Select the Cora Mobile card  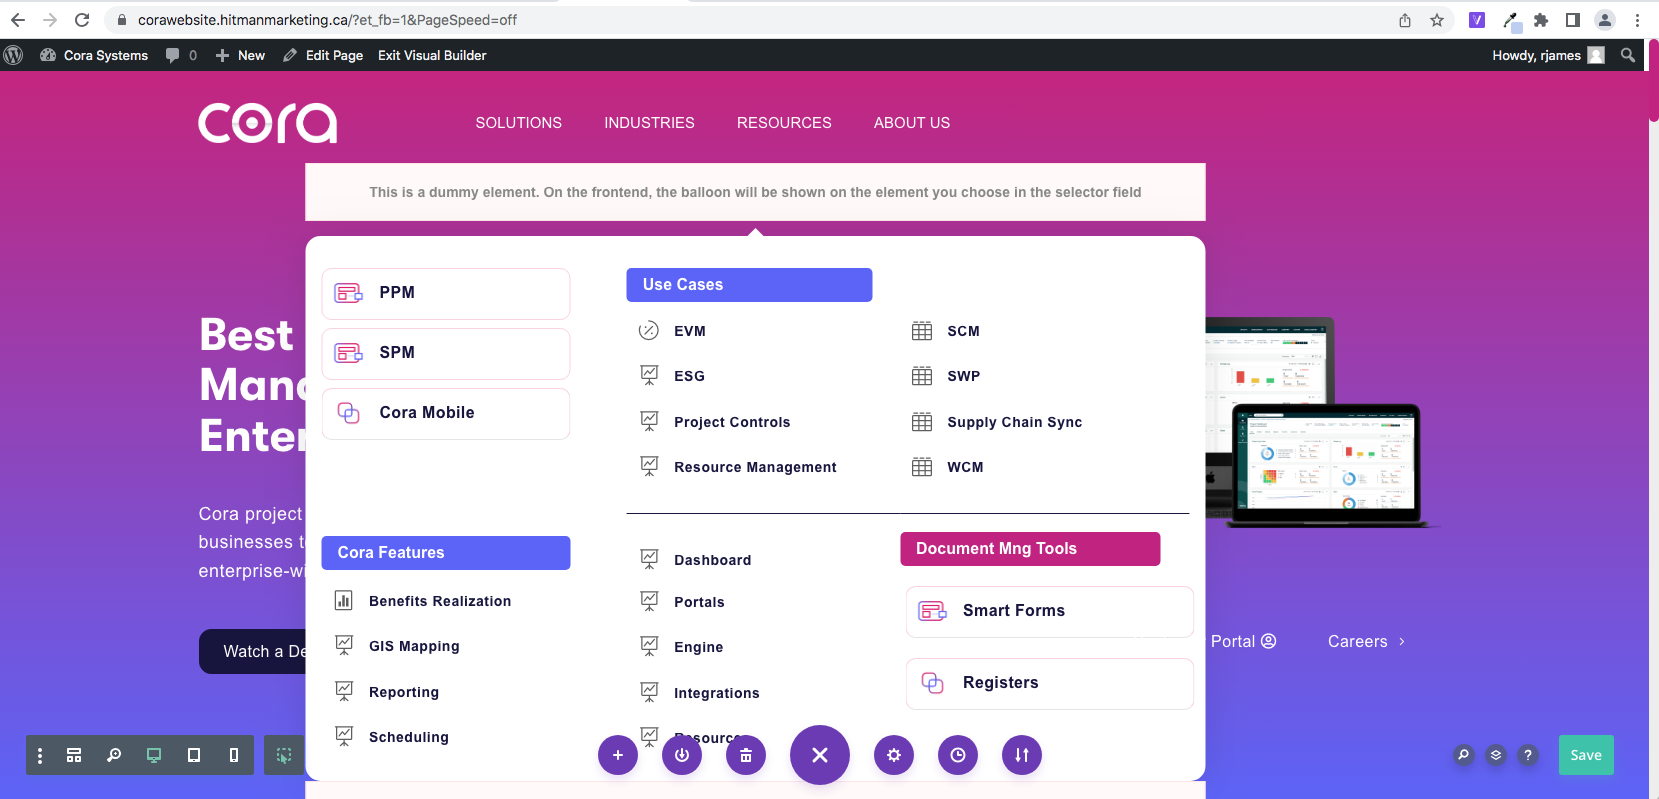(x=446, y=413)
